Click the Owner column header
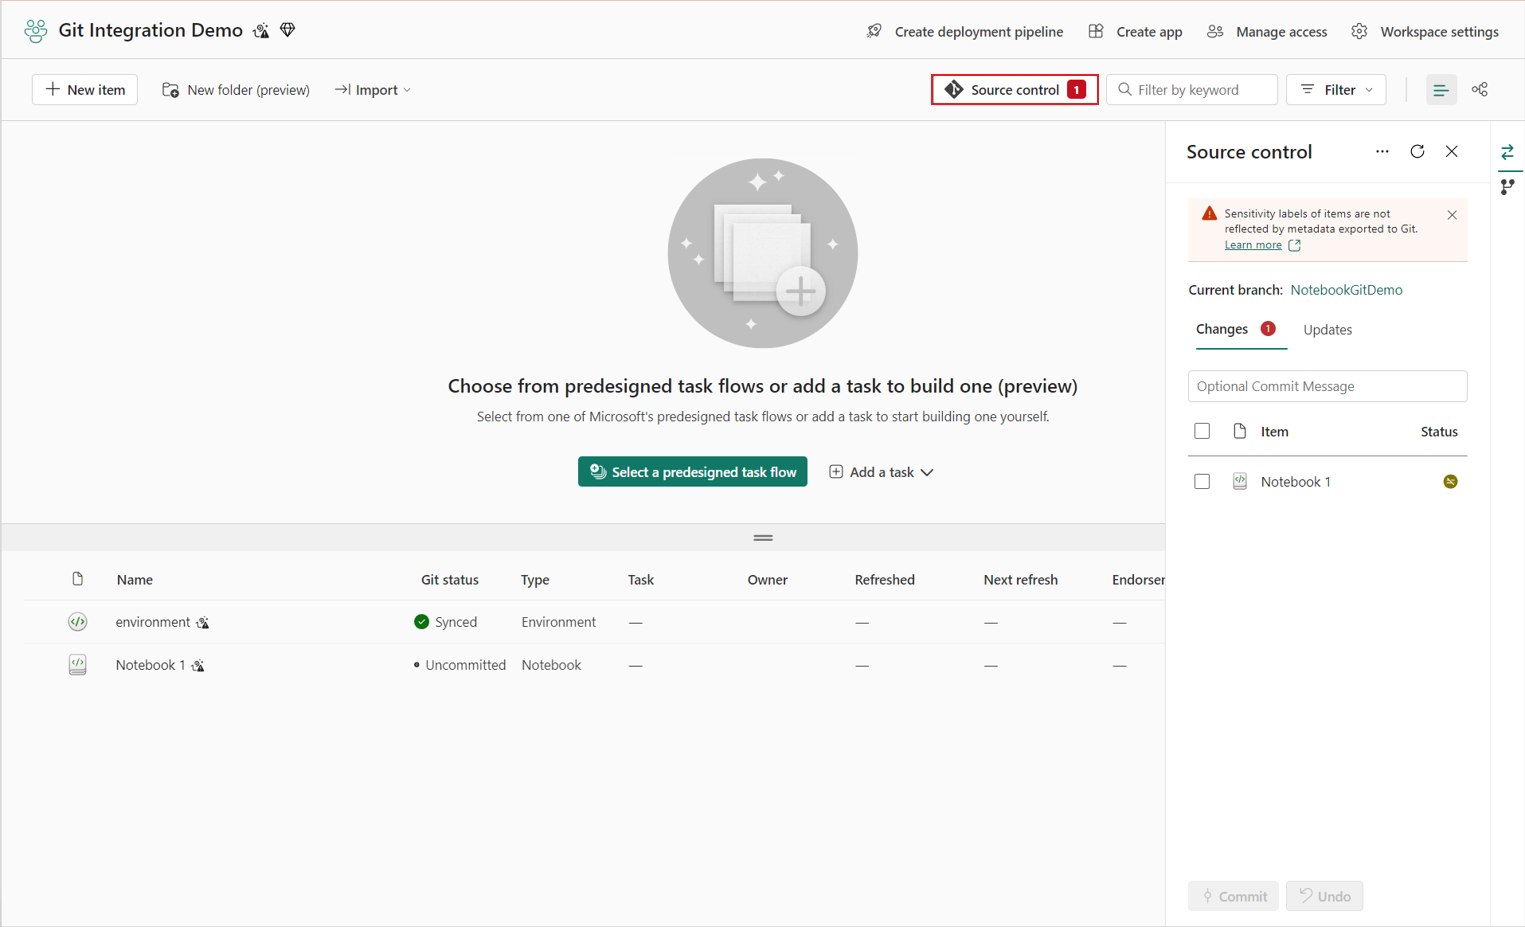The width and height of the screenshot is (1525, 927). (x=767, y=580)
